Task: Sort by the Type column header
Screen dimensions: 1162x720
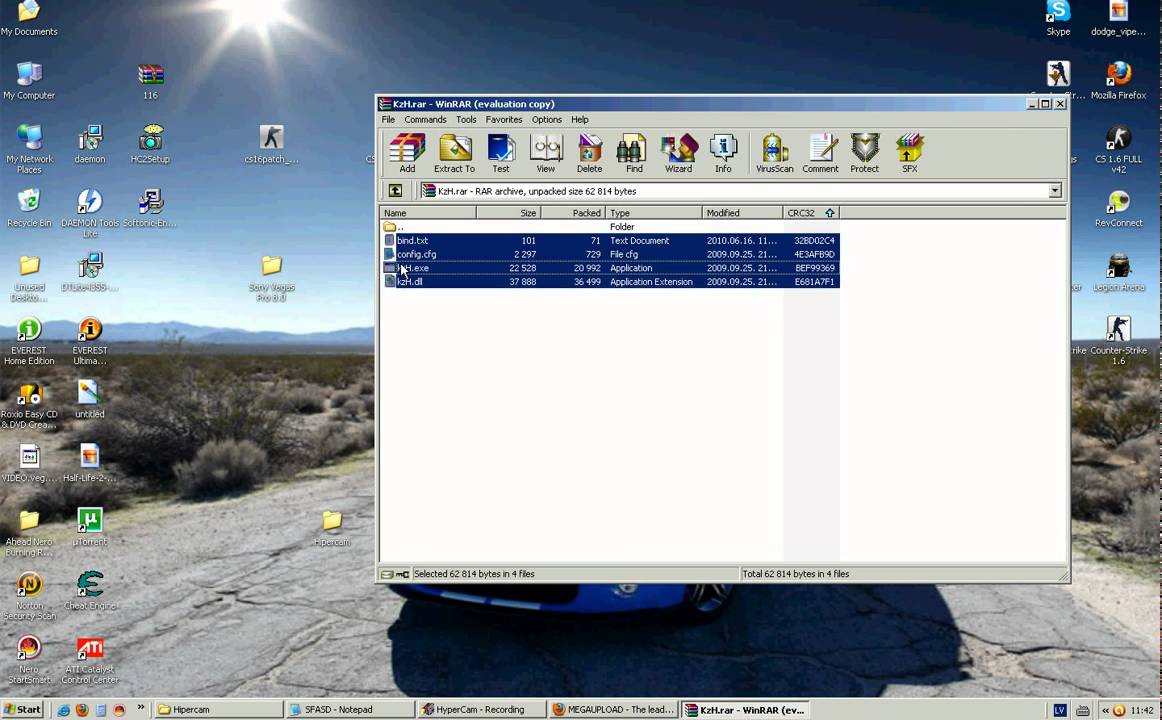Action: [x=654, y=213]
